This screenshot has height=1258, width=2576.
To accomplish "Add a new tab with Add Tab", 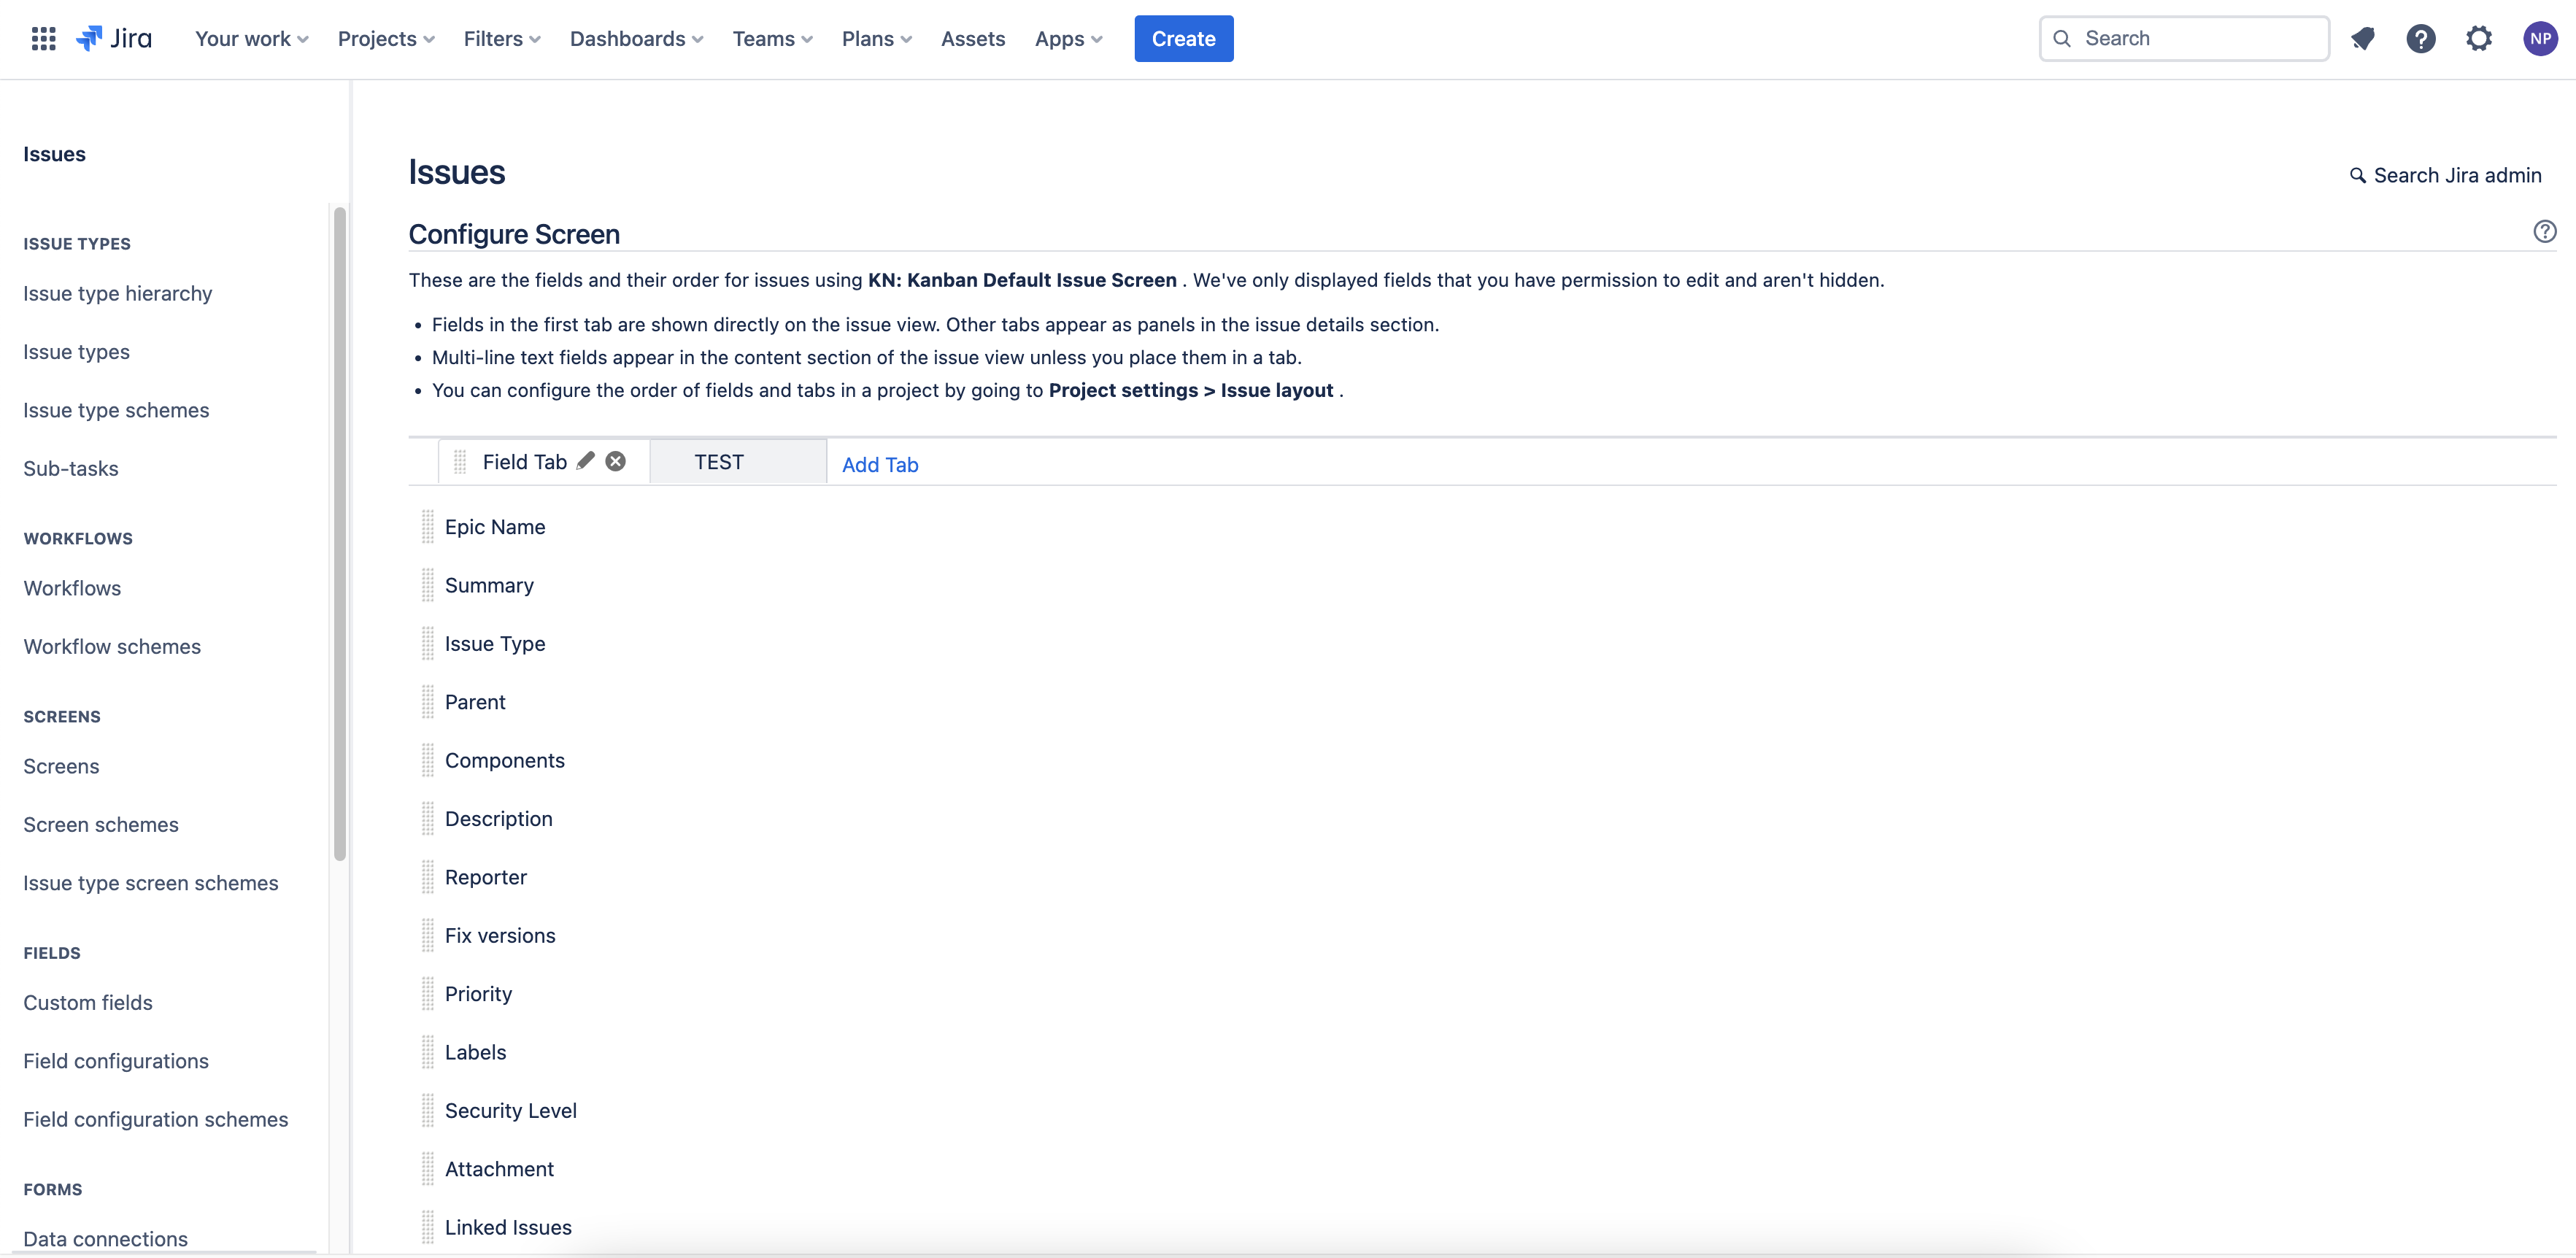I will click(x=880, y=464).
